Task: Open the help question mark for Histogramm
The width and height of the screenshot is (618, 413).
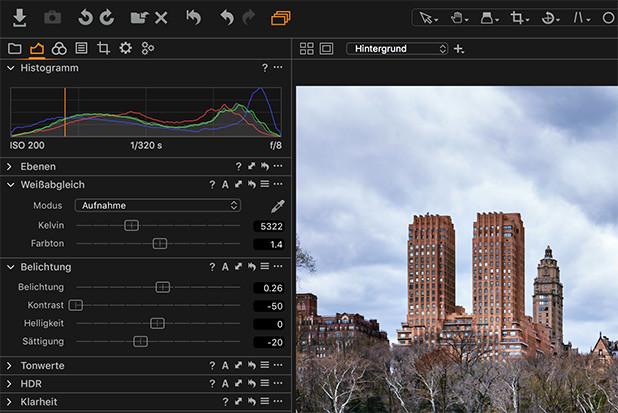Action: tap(265, 68)
